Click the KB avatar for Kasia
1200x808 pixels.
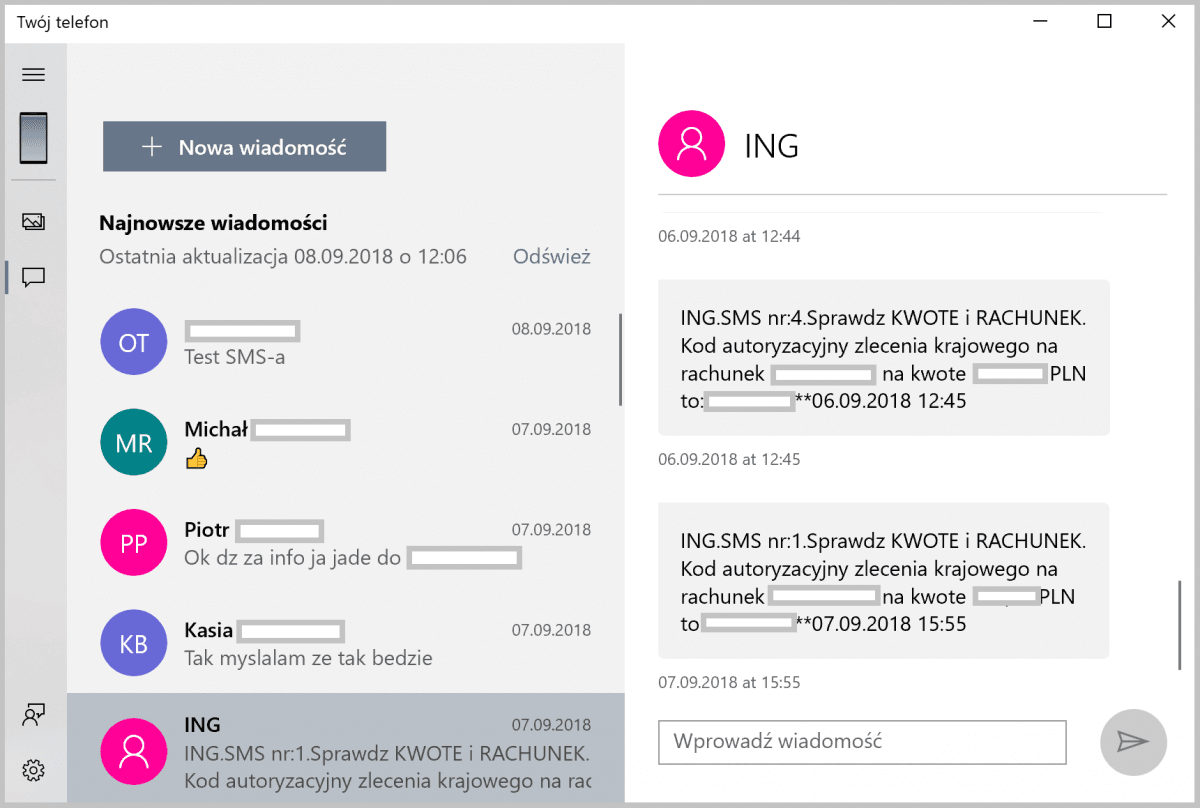click(x=134, y=643)
